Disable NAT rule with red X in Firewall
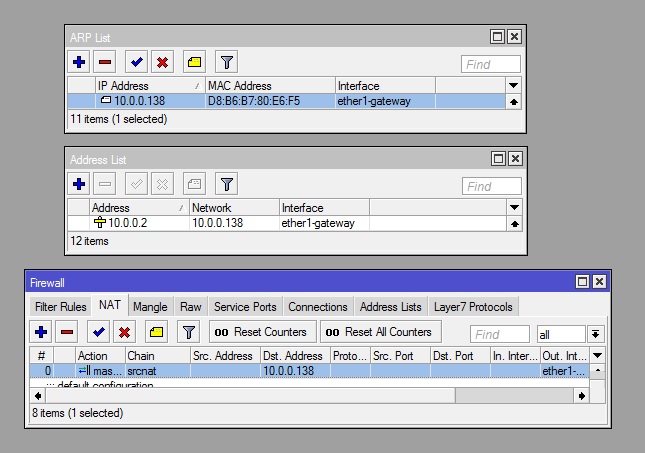The height and width of the screenshot is (453, 645). tap(125, 332)
